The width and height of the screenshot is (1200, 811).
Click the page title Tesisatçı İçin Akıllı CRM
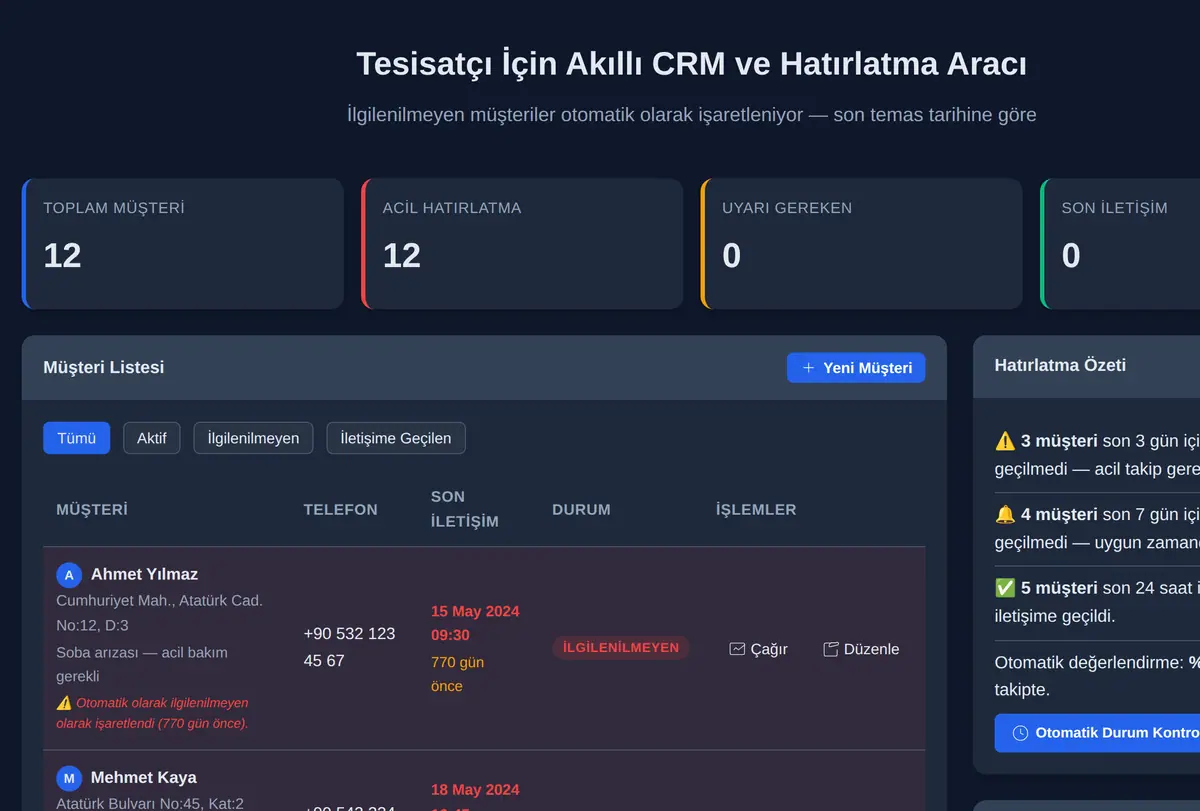tap(691, 64)
